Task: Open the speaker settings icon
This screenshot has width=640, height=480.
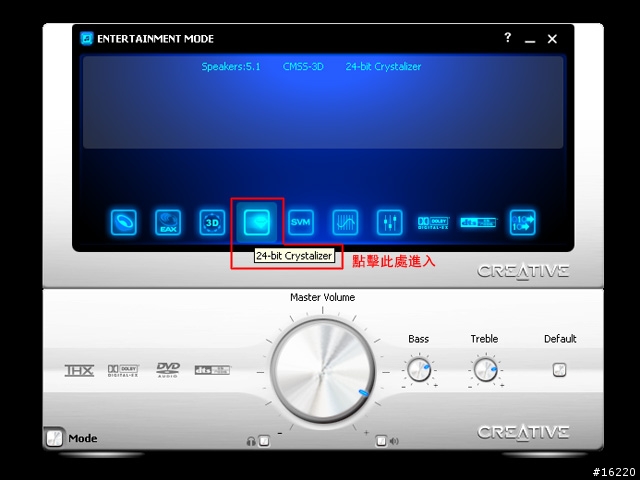Action: [124, 222]
